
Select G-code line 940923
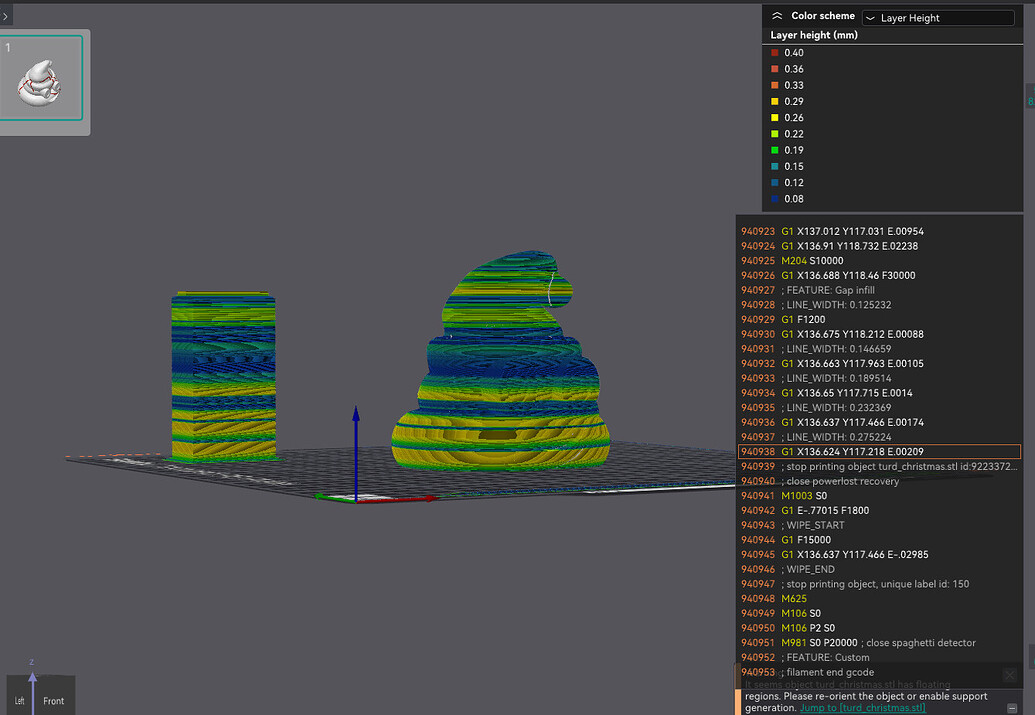click(879, 231)
